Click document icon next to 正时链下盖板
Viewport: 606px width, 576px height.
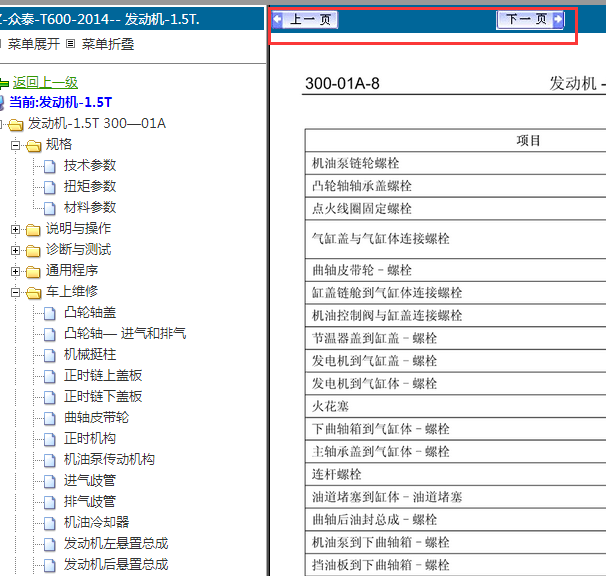pos(49,397)
